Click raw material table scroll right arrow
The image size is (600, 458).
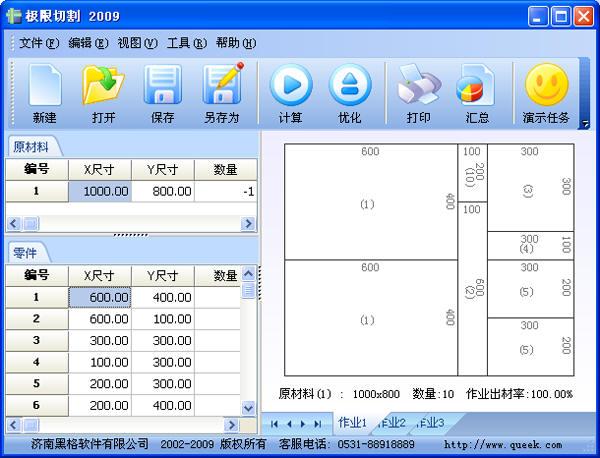pos(248,223)
